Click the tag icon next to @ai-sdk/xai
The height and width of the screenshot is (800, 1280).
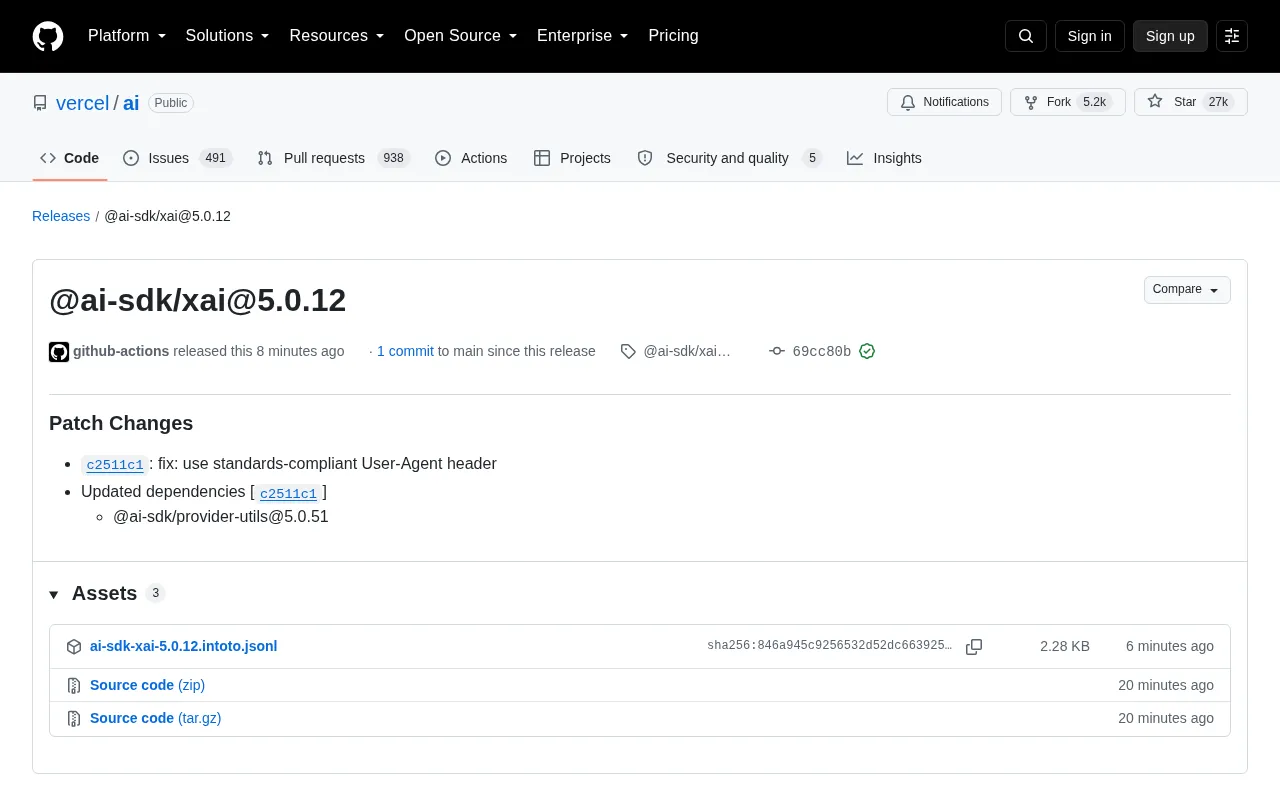pos(628,351)
